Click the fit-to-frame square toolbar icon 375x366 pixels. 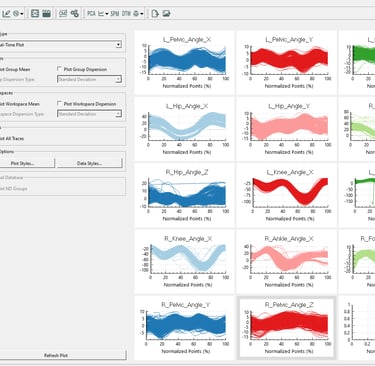(35, 14)
